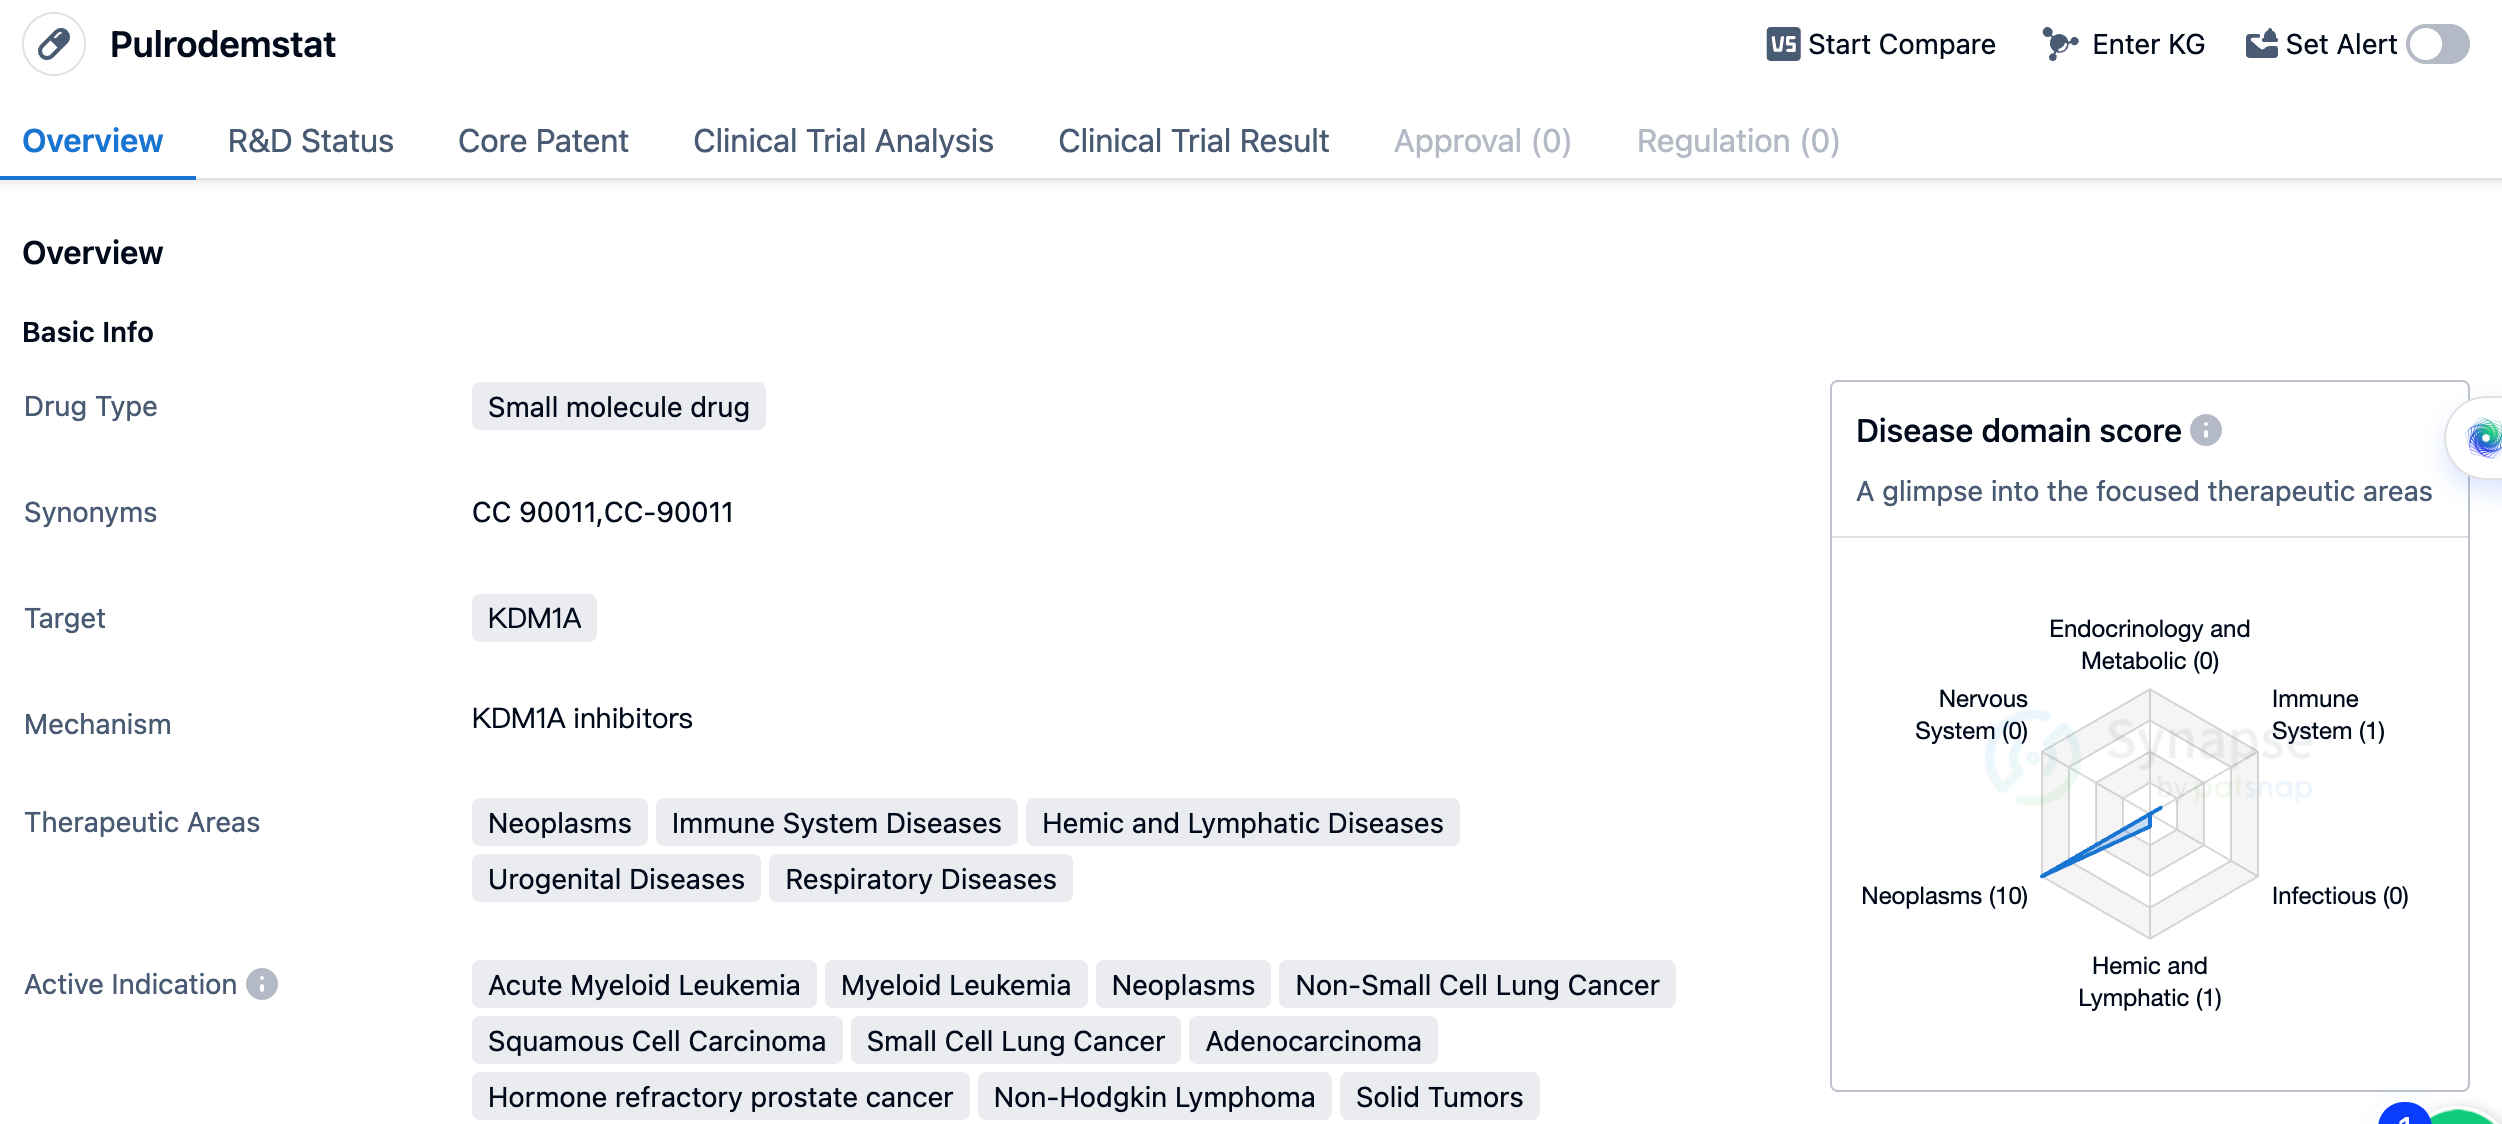Switch to the R&D Status tab
2502x1124 pixels.
click(x=310, y=141)
